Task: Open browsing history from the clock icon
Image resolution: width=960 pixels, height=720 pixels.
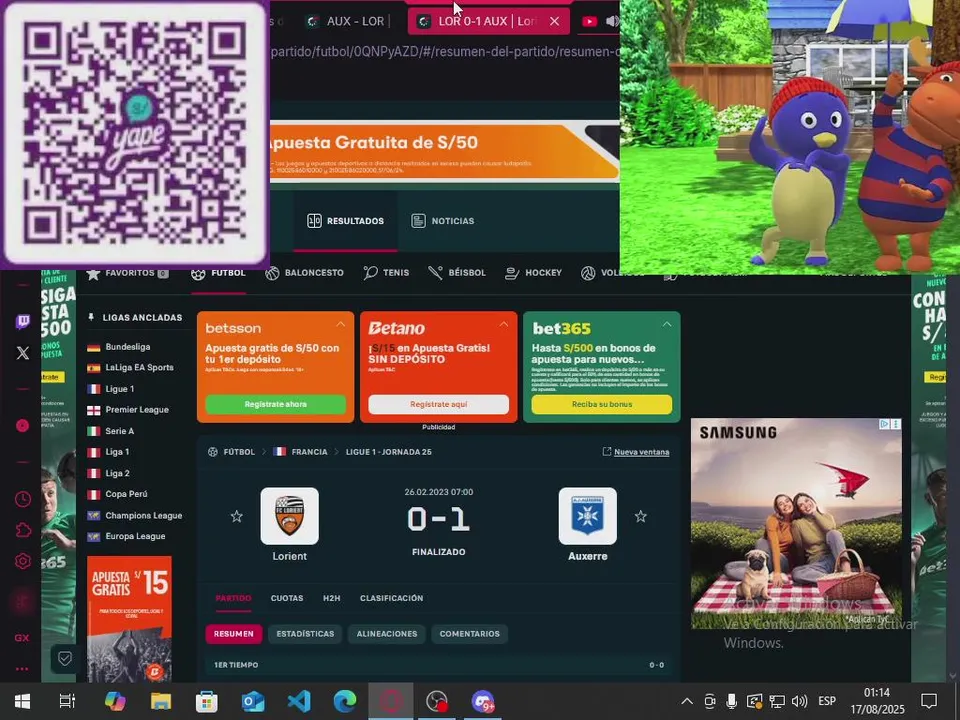Action: click(23, 499)
